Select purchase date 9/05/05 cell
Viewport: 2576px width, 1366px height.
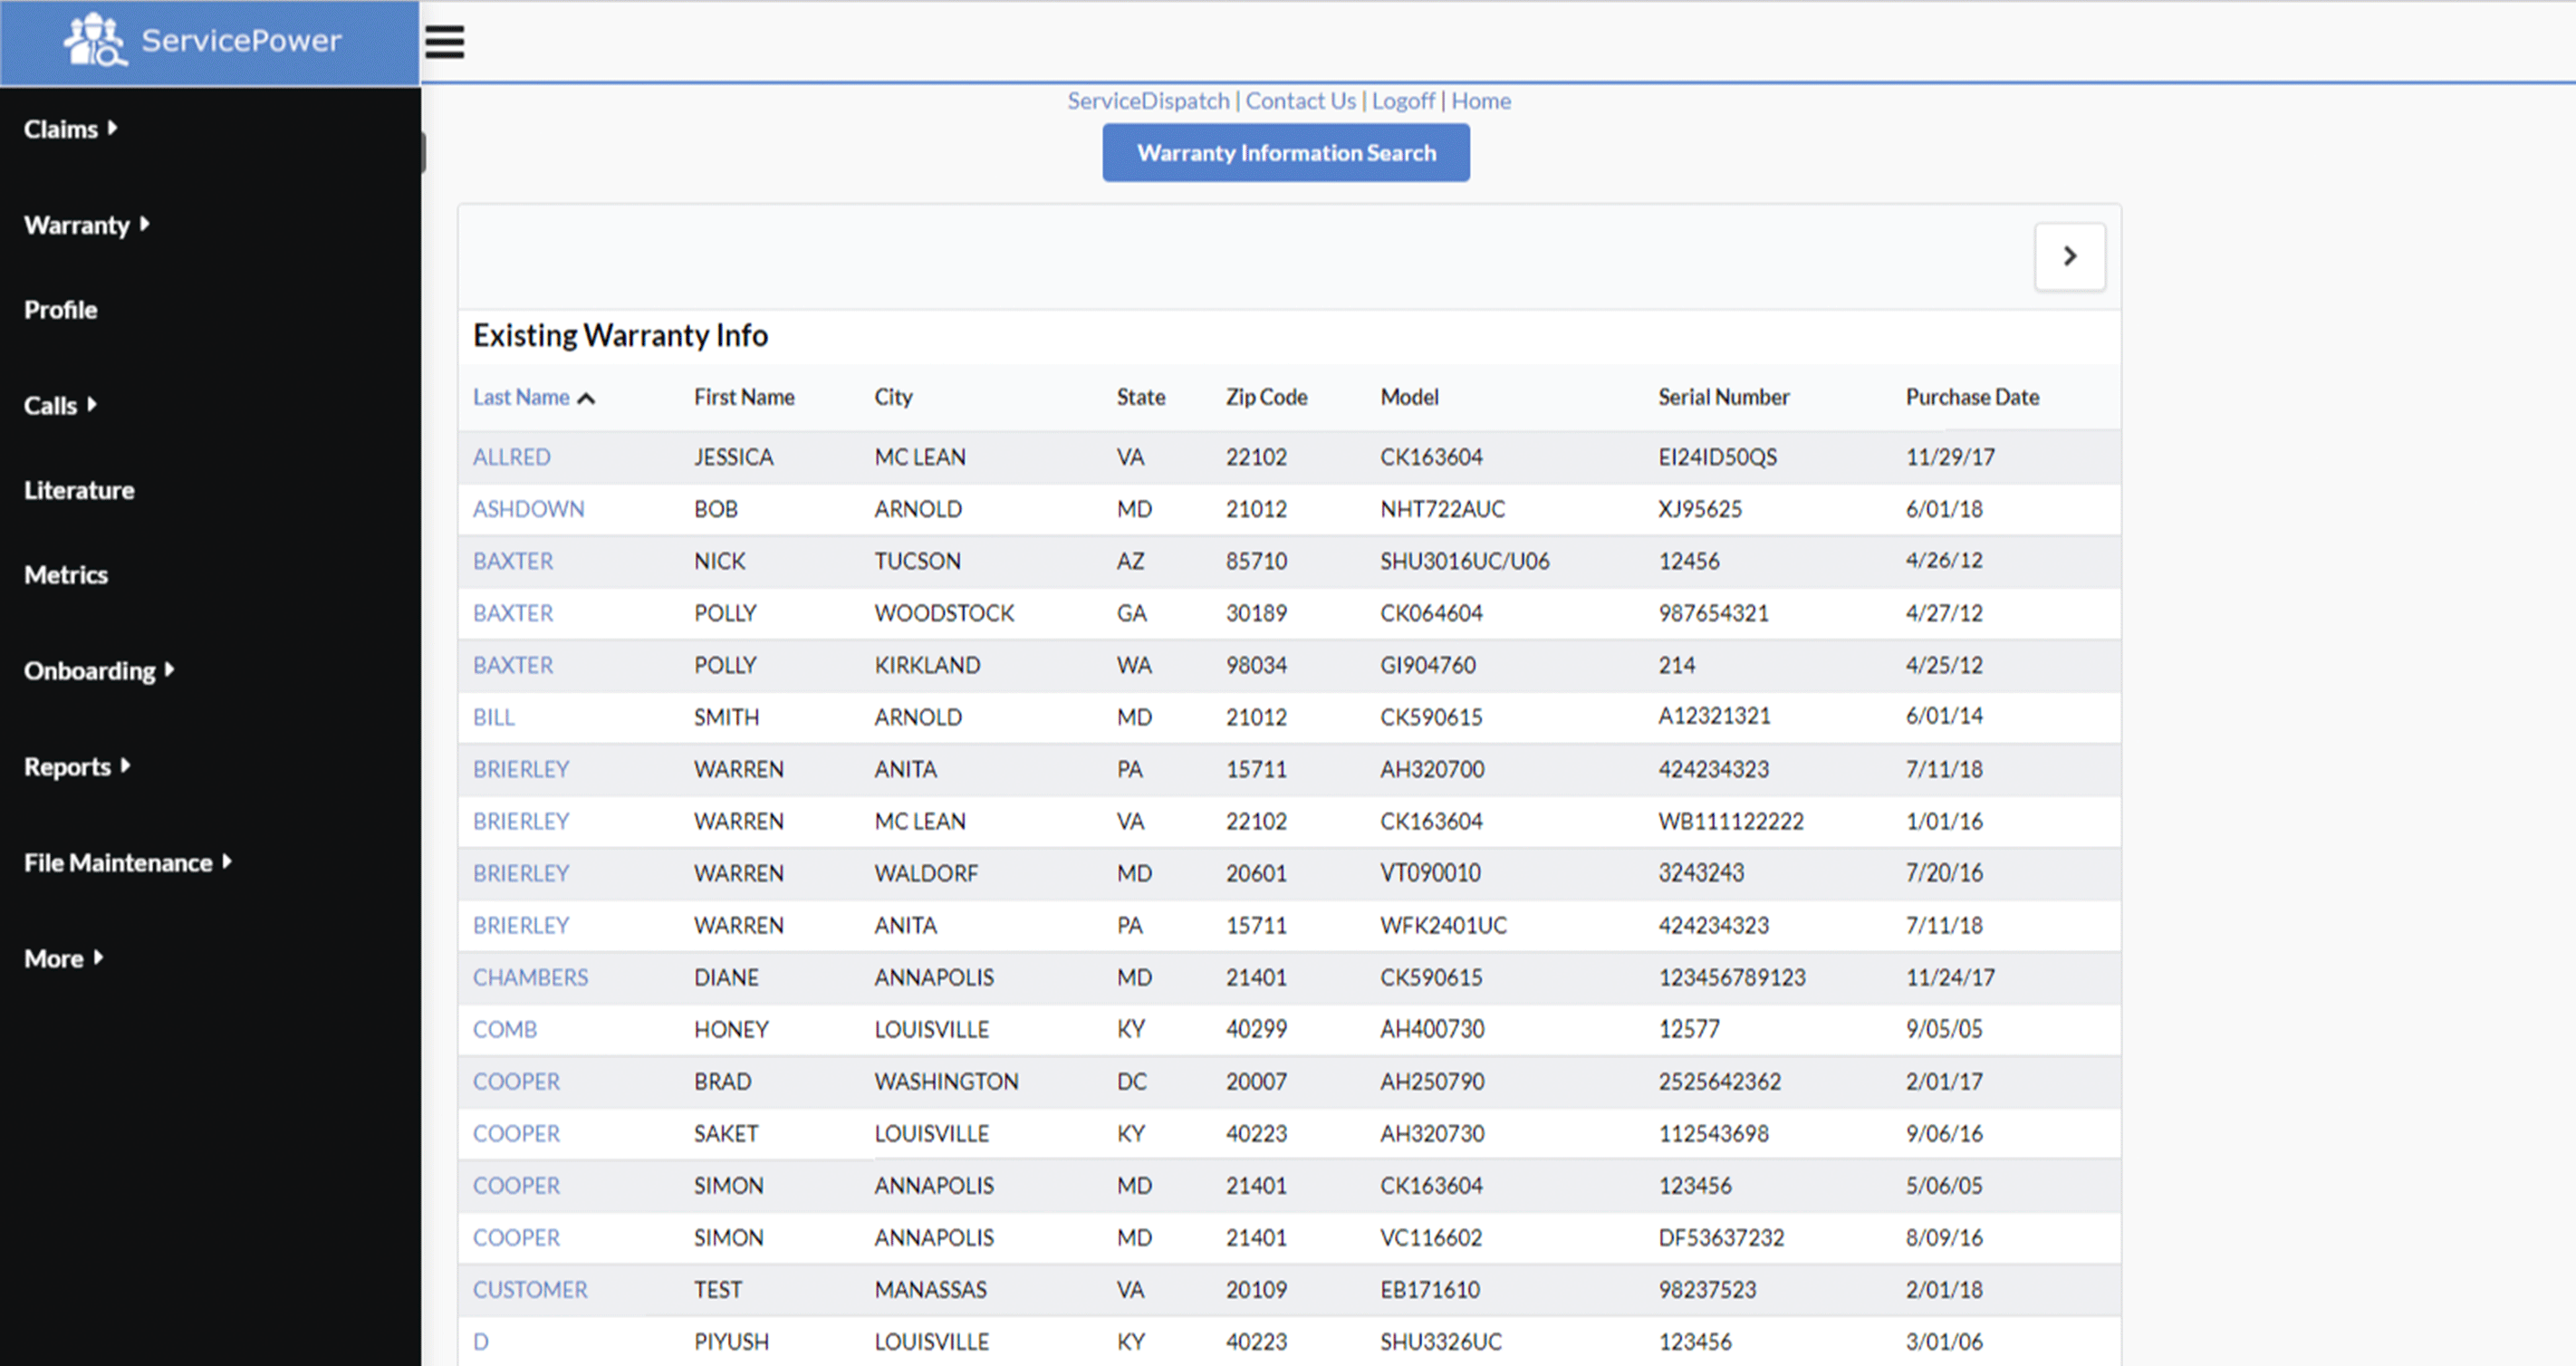click(x=1943, y=1029)
